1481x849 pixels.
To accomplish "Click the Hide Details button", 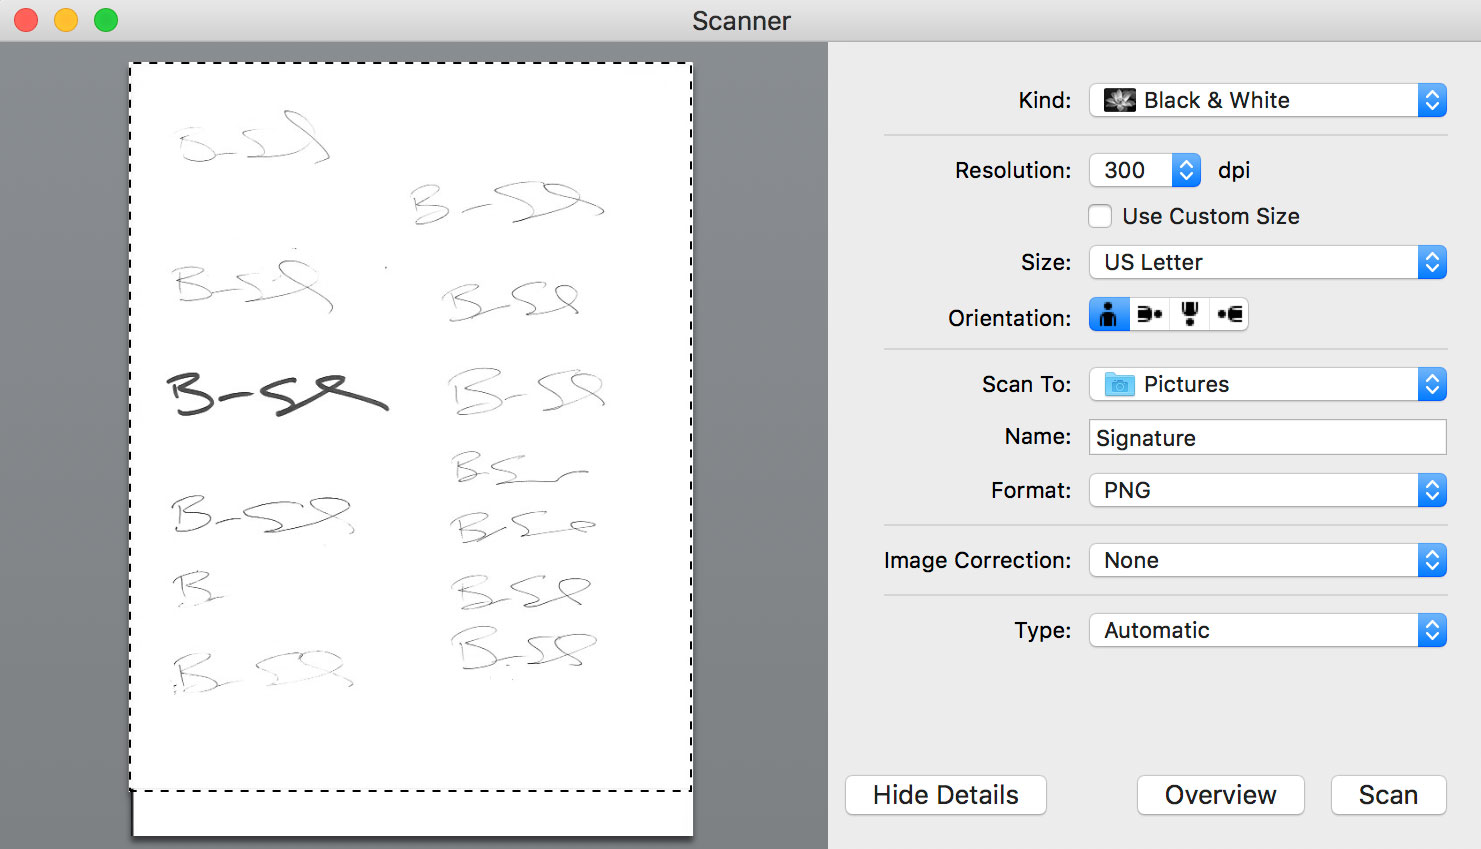I will 945,795.
